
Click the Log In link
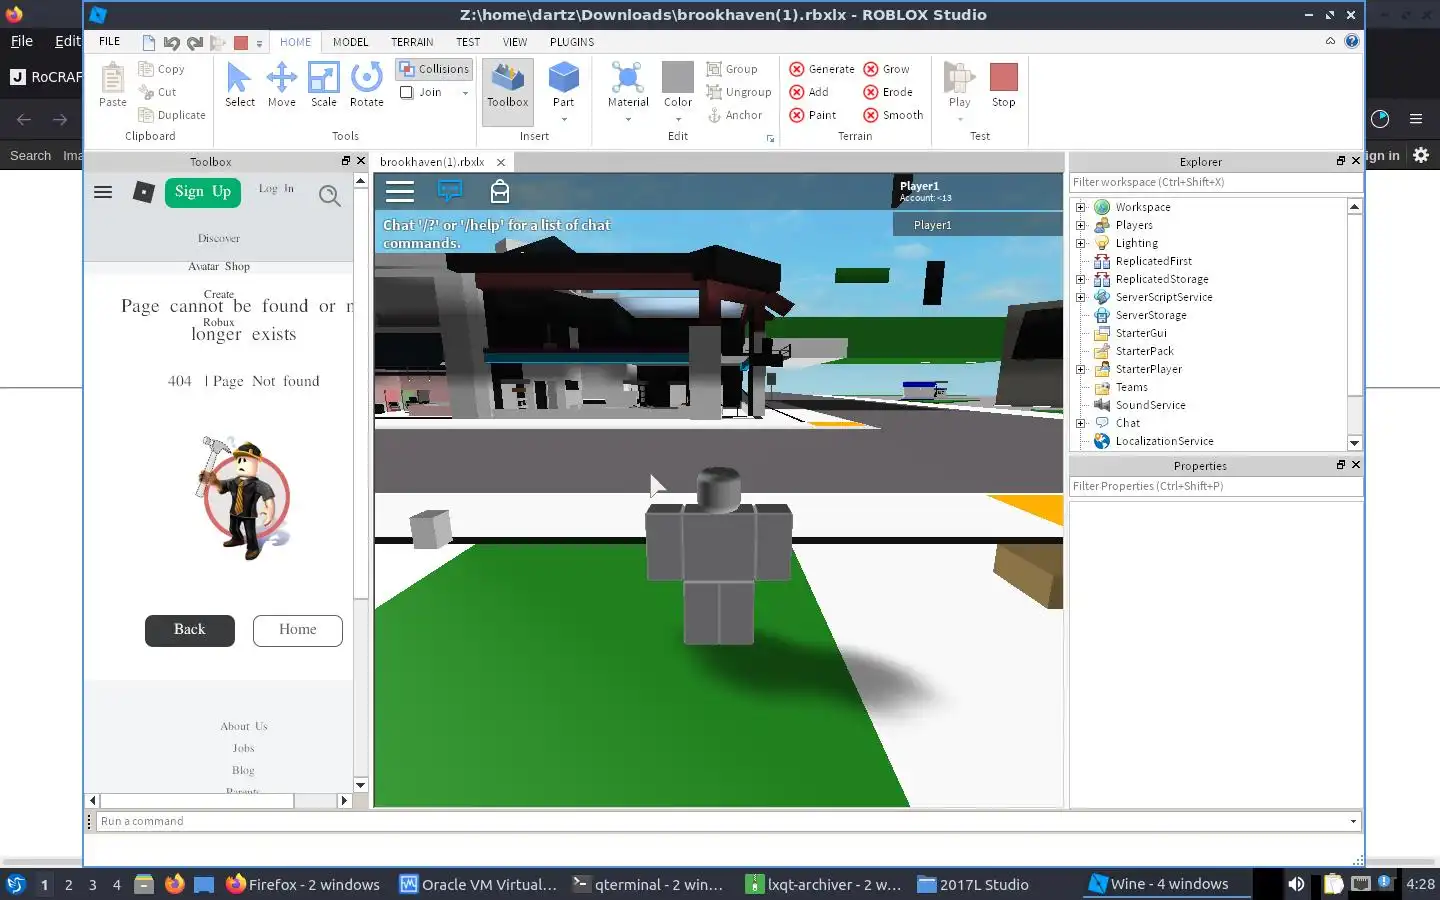coord(276,188)
